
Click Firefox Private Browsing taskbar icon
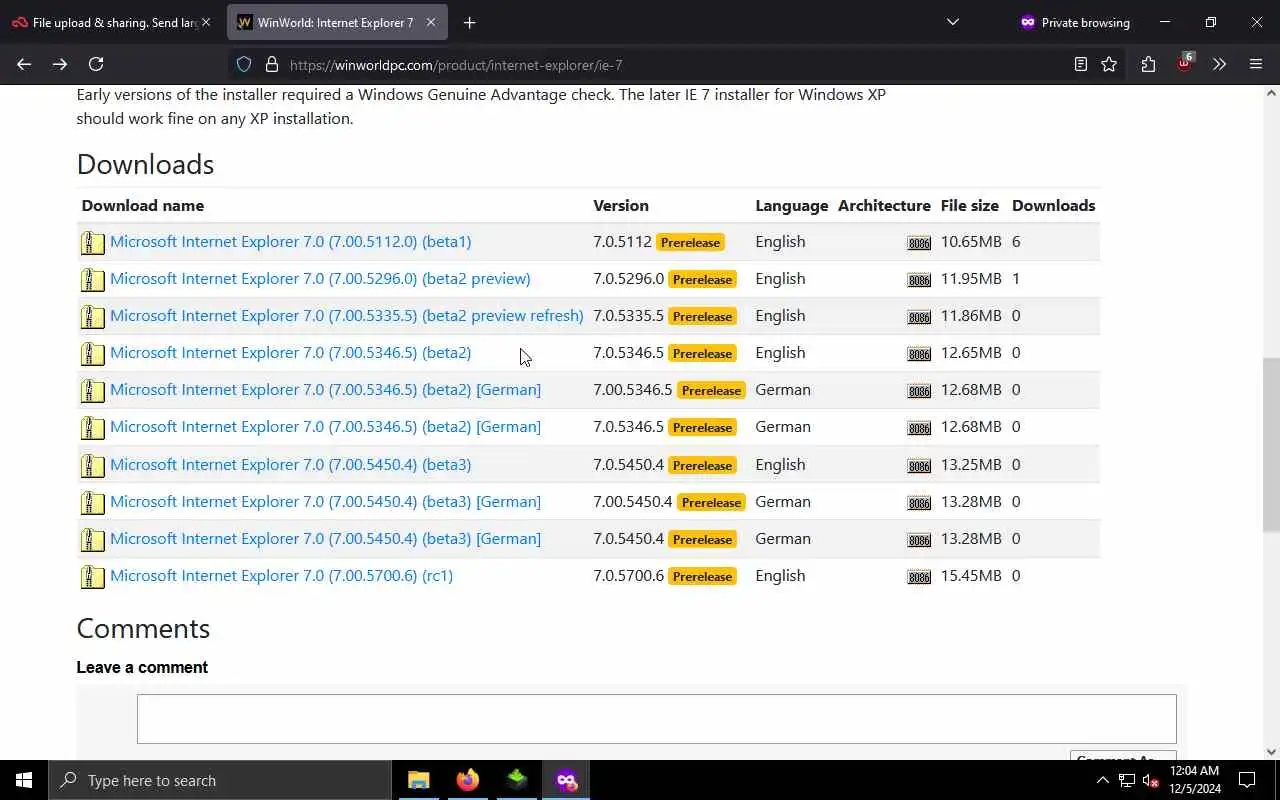tap(566, 780)
